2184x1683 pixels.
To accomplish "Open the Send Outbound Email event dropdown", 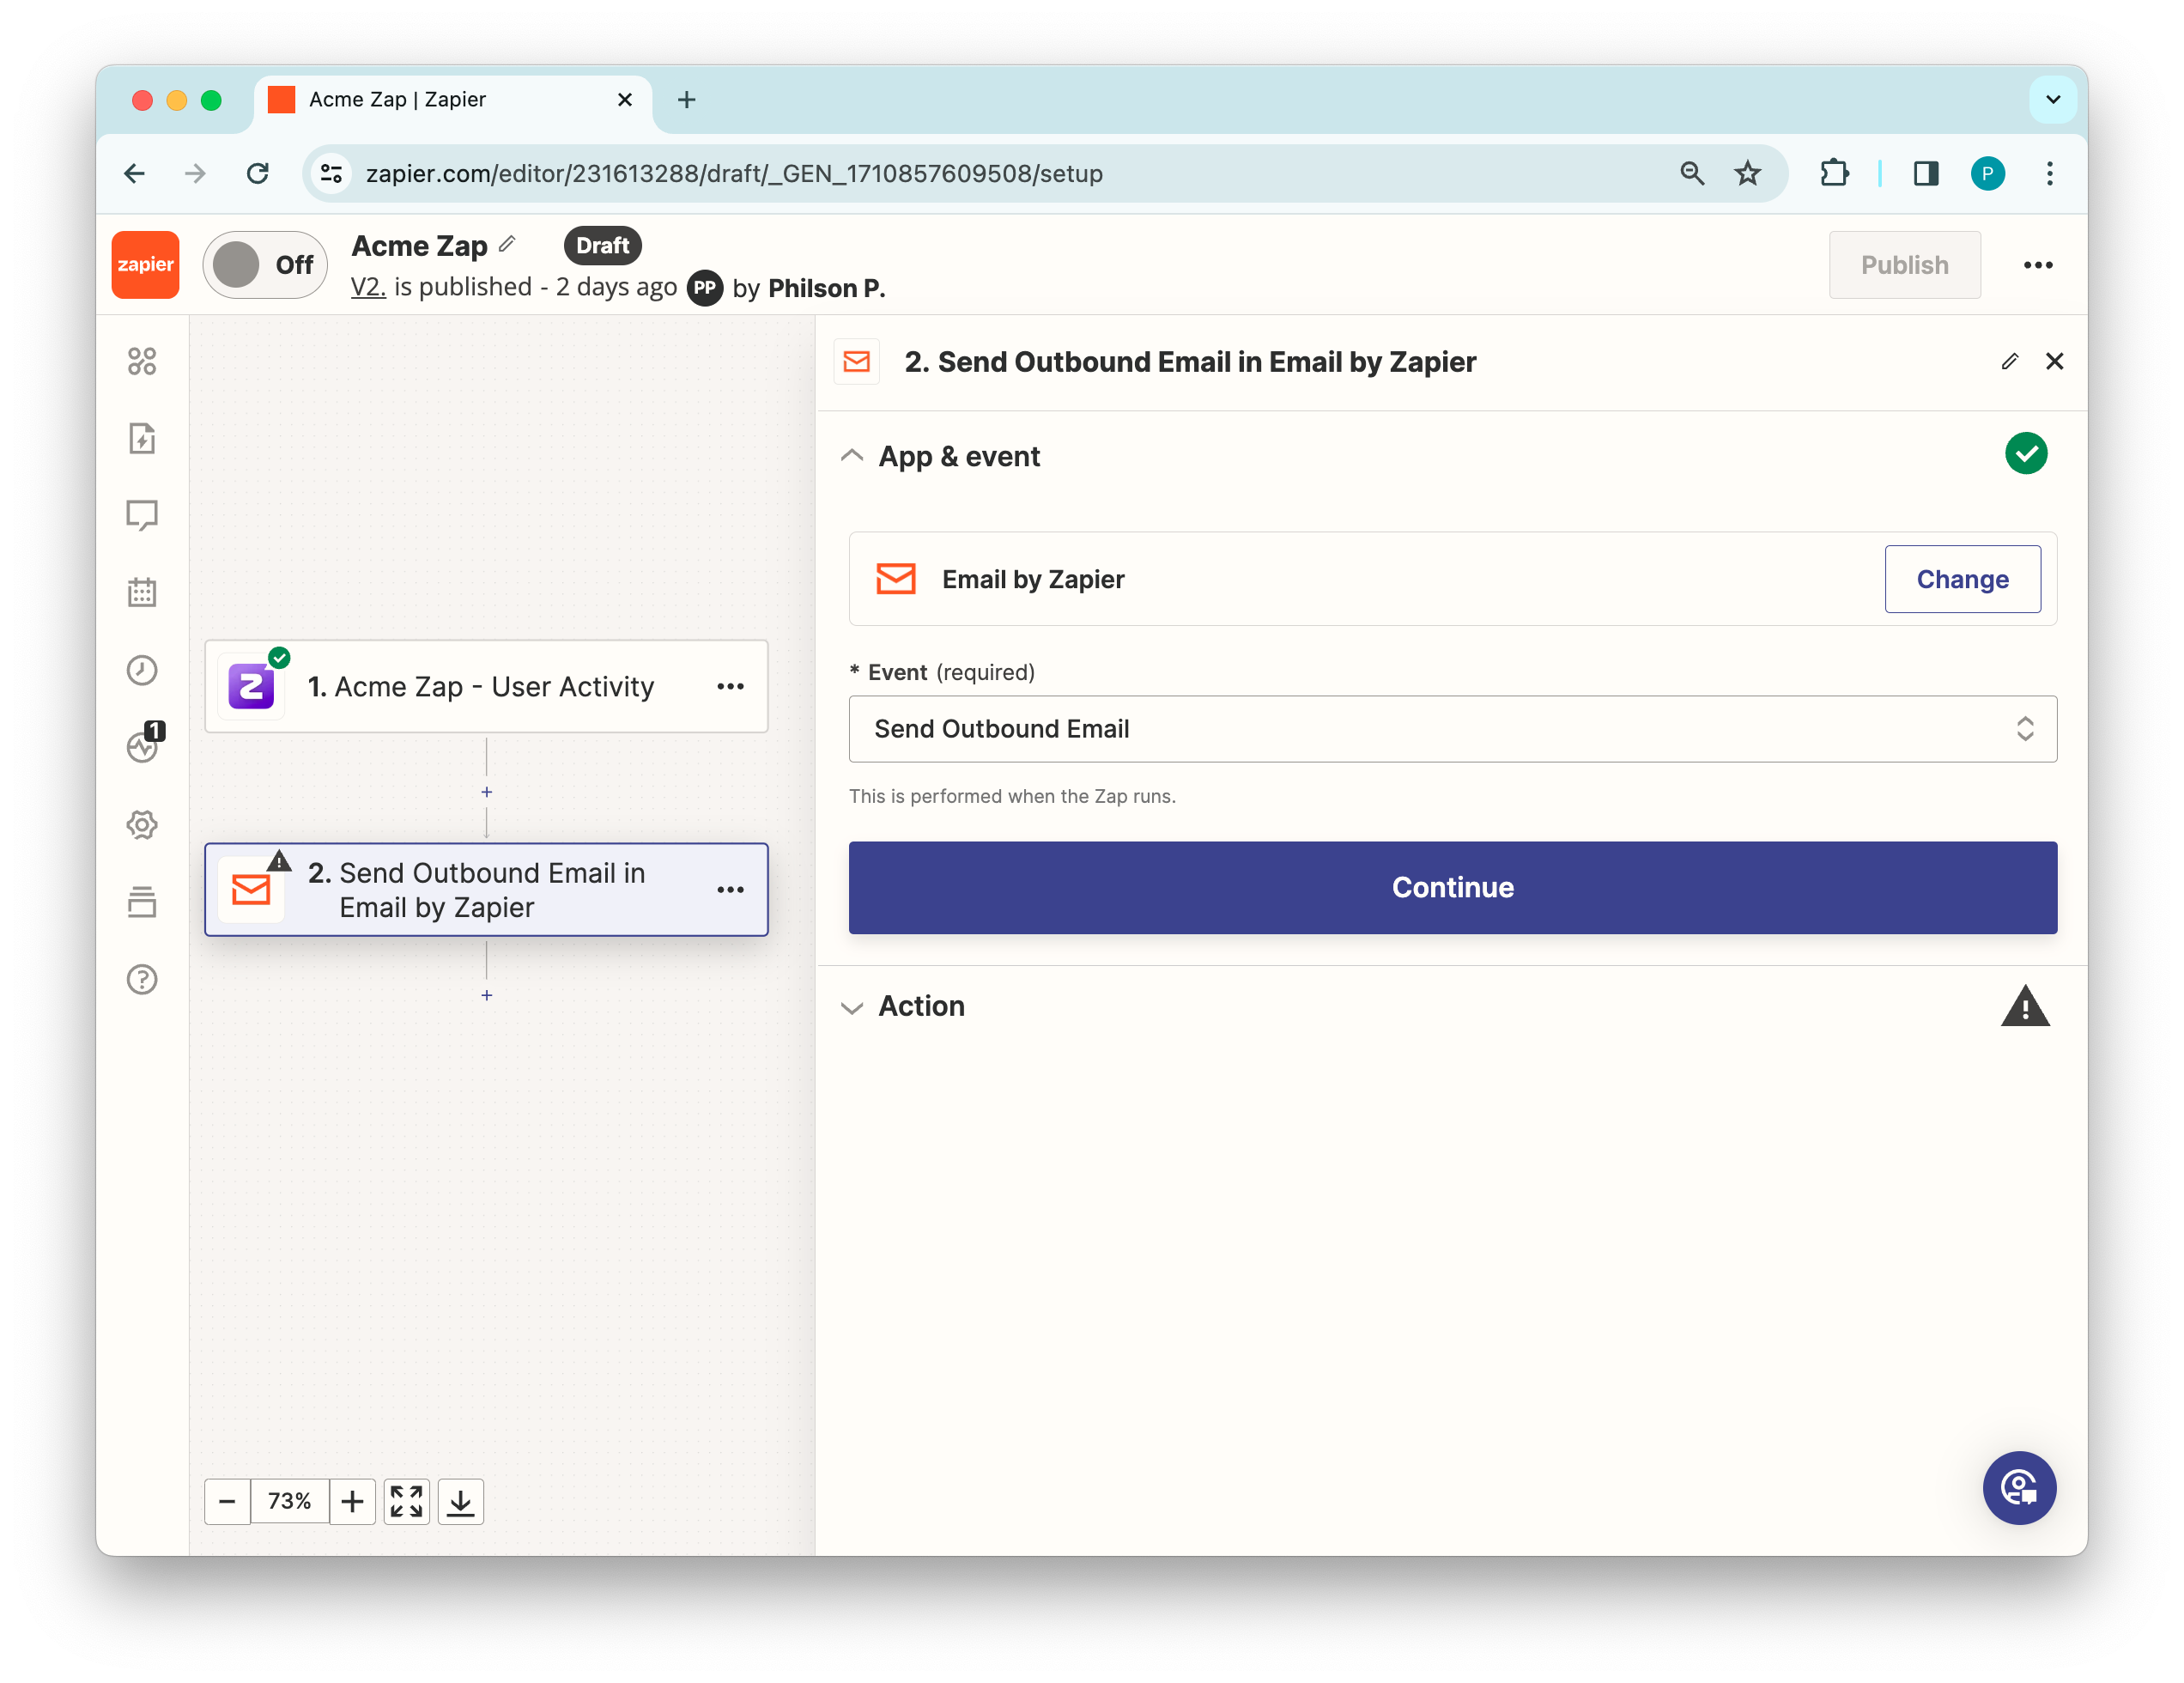I will click(x=1452, y=729).
